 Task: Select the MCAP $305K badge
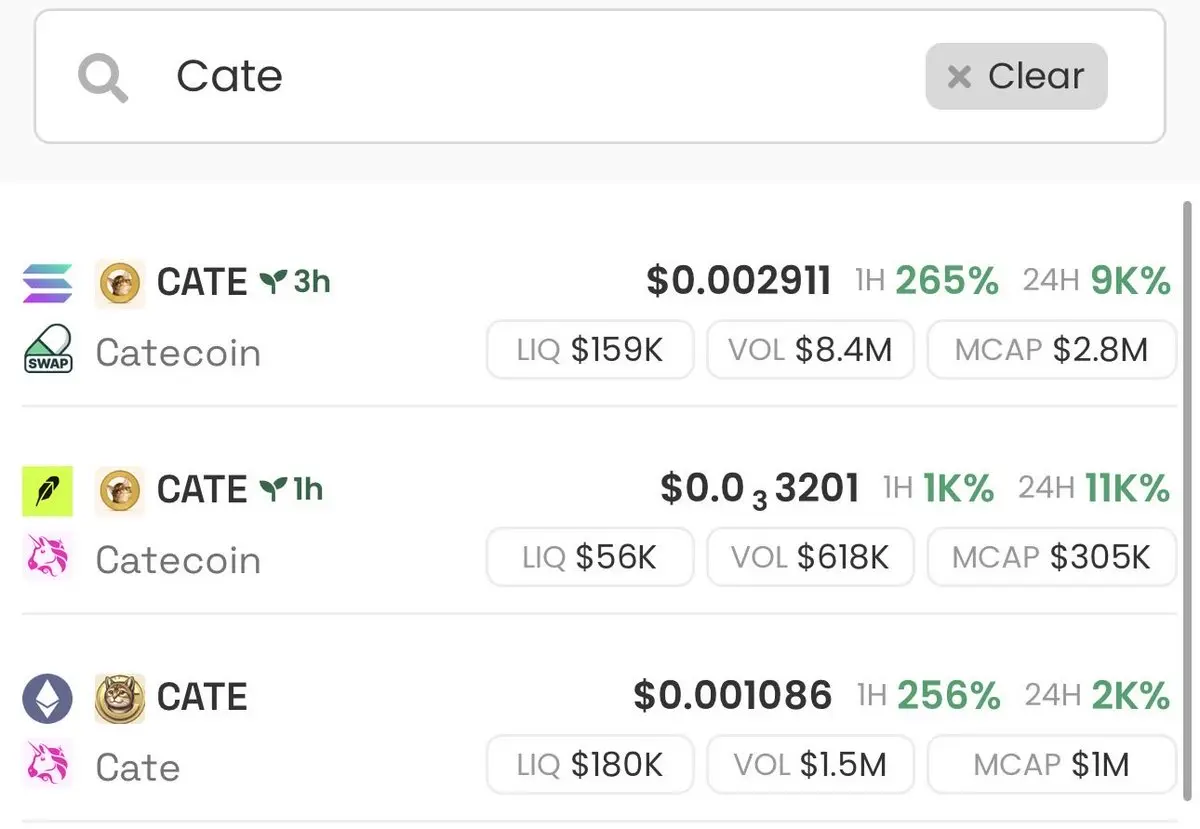coord(1051,557)
